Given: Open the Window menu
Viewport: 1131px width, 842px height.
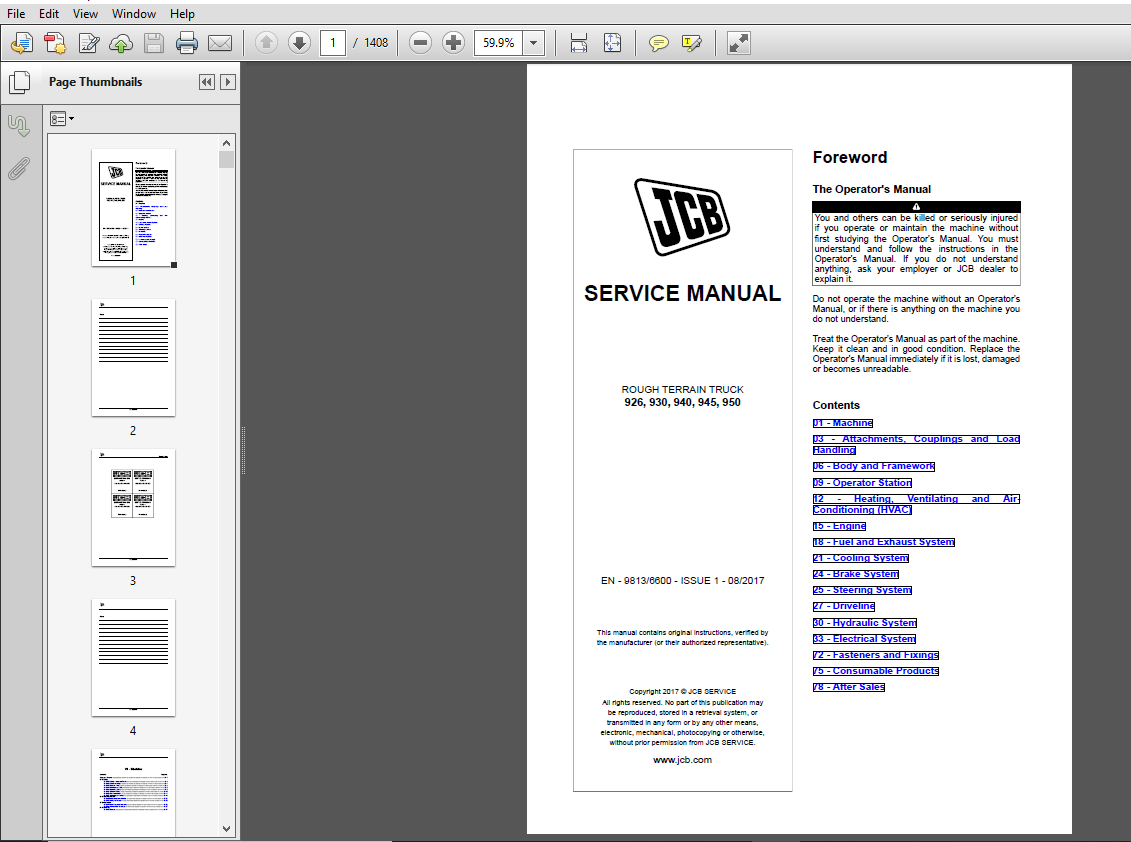Looking at the screenshot, I should point(133,14).
